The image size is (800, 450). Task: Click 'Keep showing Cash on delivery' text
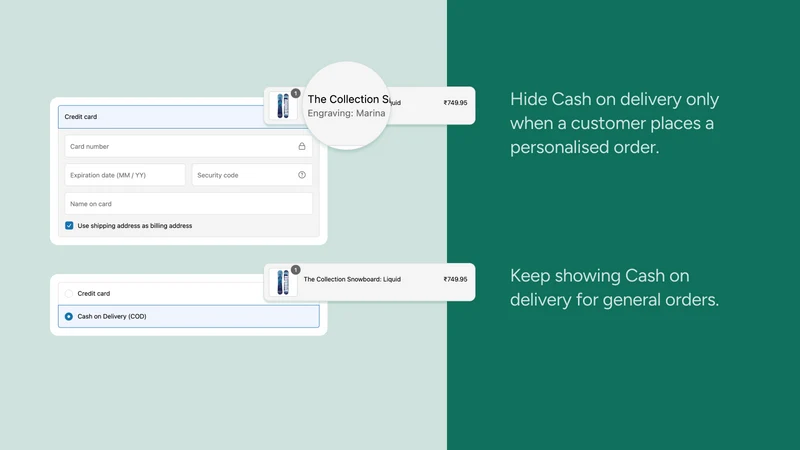[x=614, y=287]
